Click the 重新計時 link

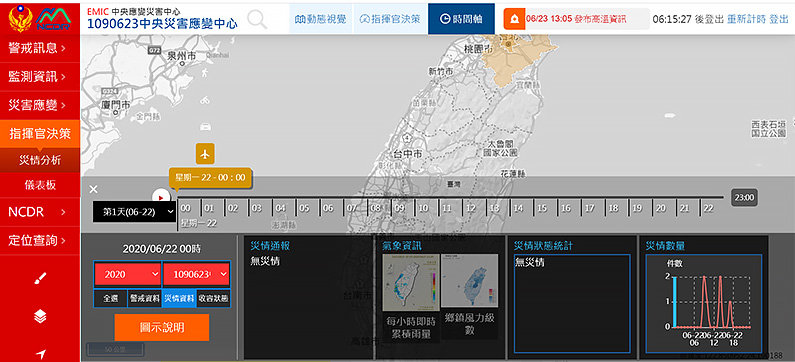746,19
